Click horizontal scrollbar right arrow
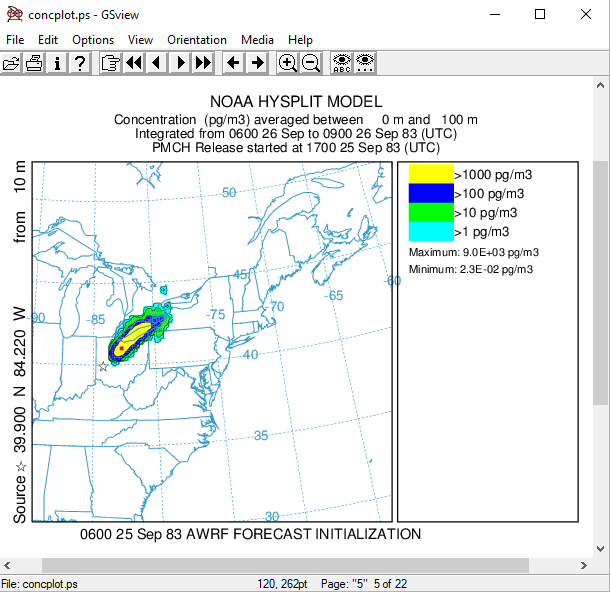Viewport: 610px width, 592px height. (584, 565)
